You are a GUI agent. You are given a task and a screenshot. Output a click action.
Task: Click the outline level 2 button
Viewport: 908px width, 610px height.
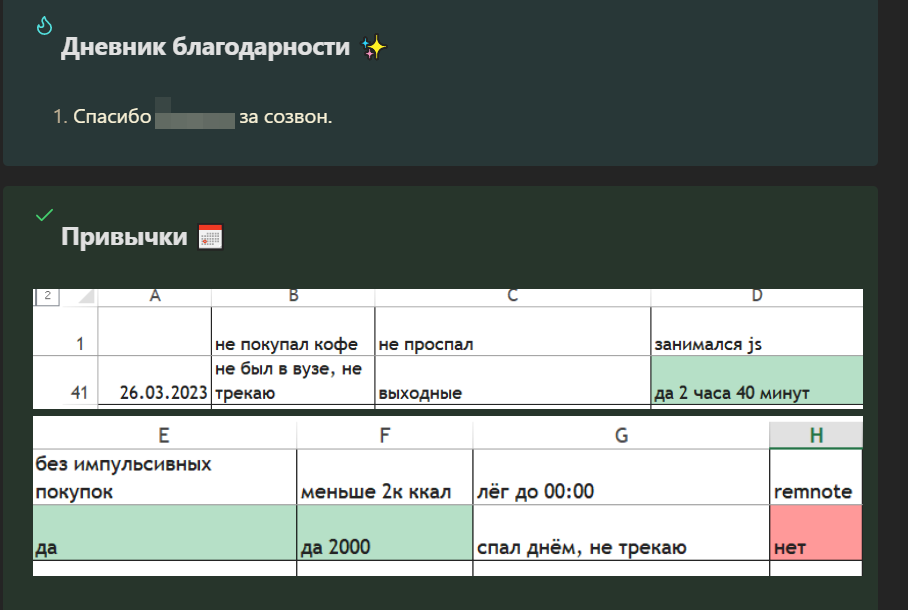pyautogui.click(x=47, y=296)
